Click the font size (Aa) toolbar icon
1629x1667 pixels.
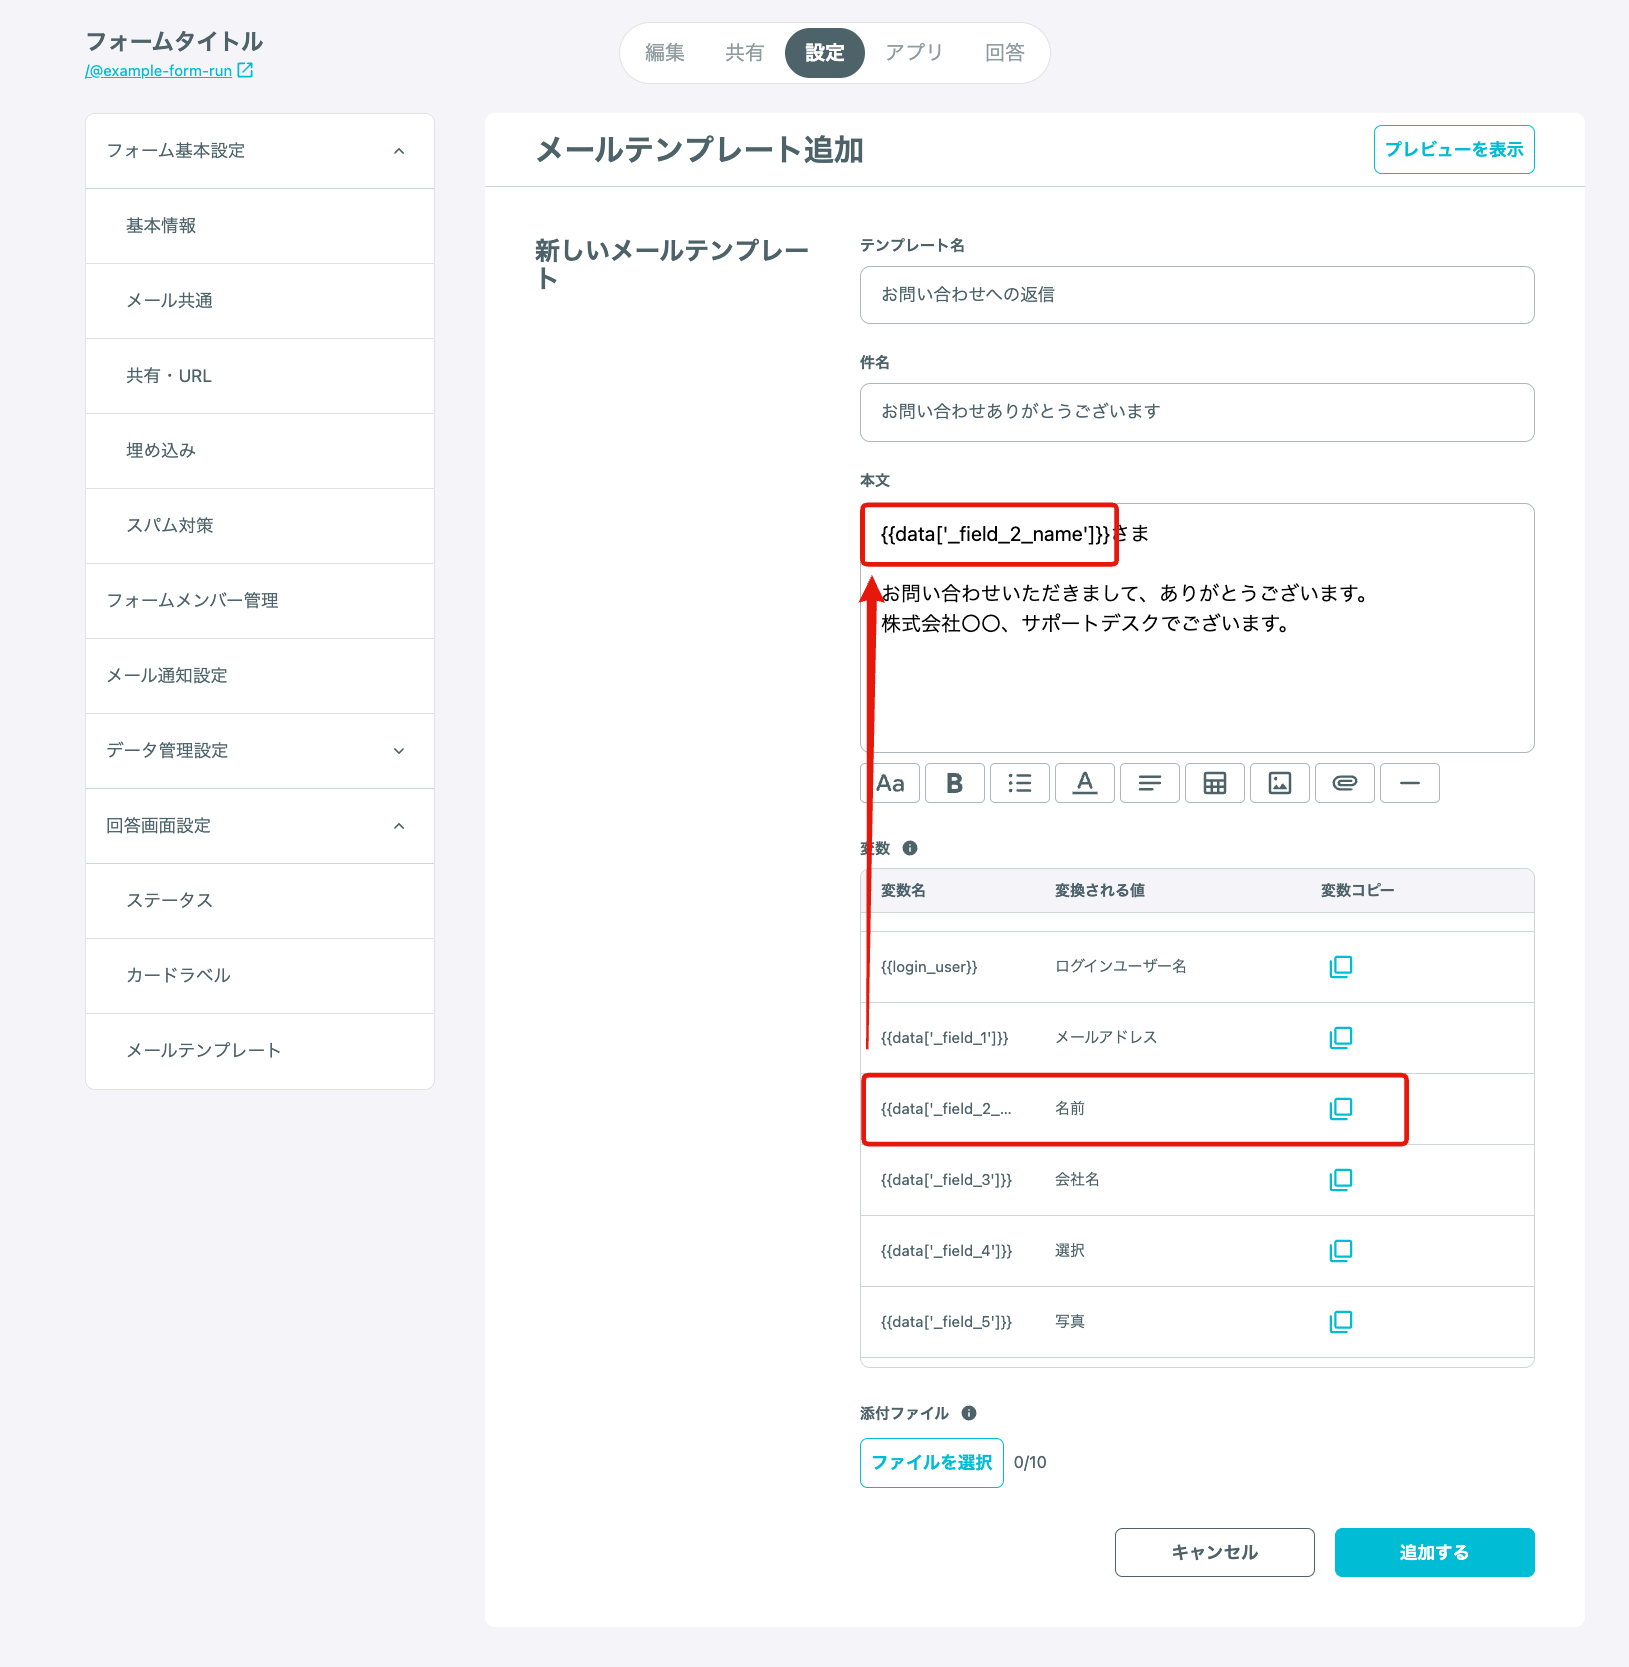[x=890, y=783]
